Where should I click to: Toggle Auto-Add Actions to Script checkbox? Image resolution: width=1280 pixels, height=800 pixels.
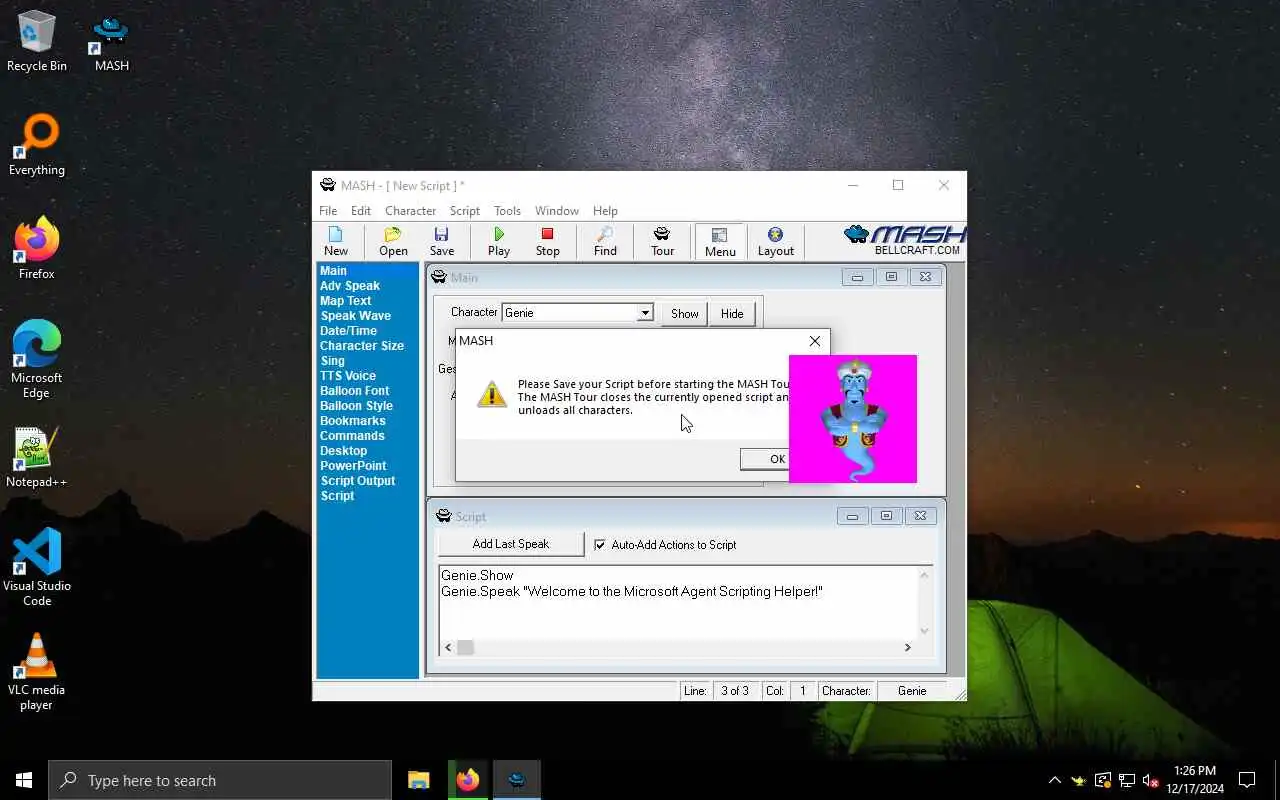(x=600, y=545)
